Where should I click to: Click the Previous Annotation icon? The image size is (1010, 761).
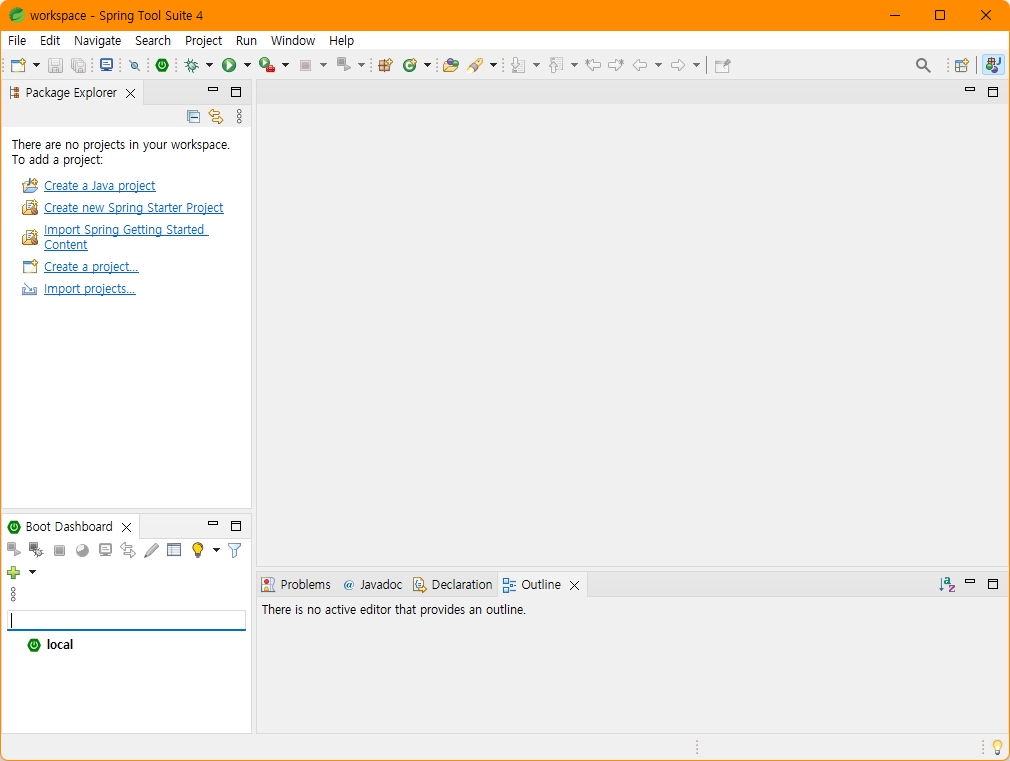coord(556,65)
